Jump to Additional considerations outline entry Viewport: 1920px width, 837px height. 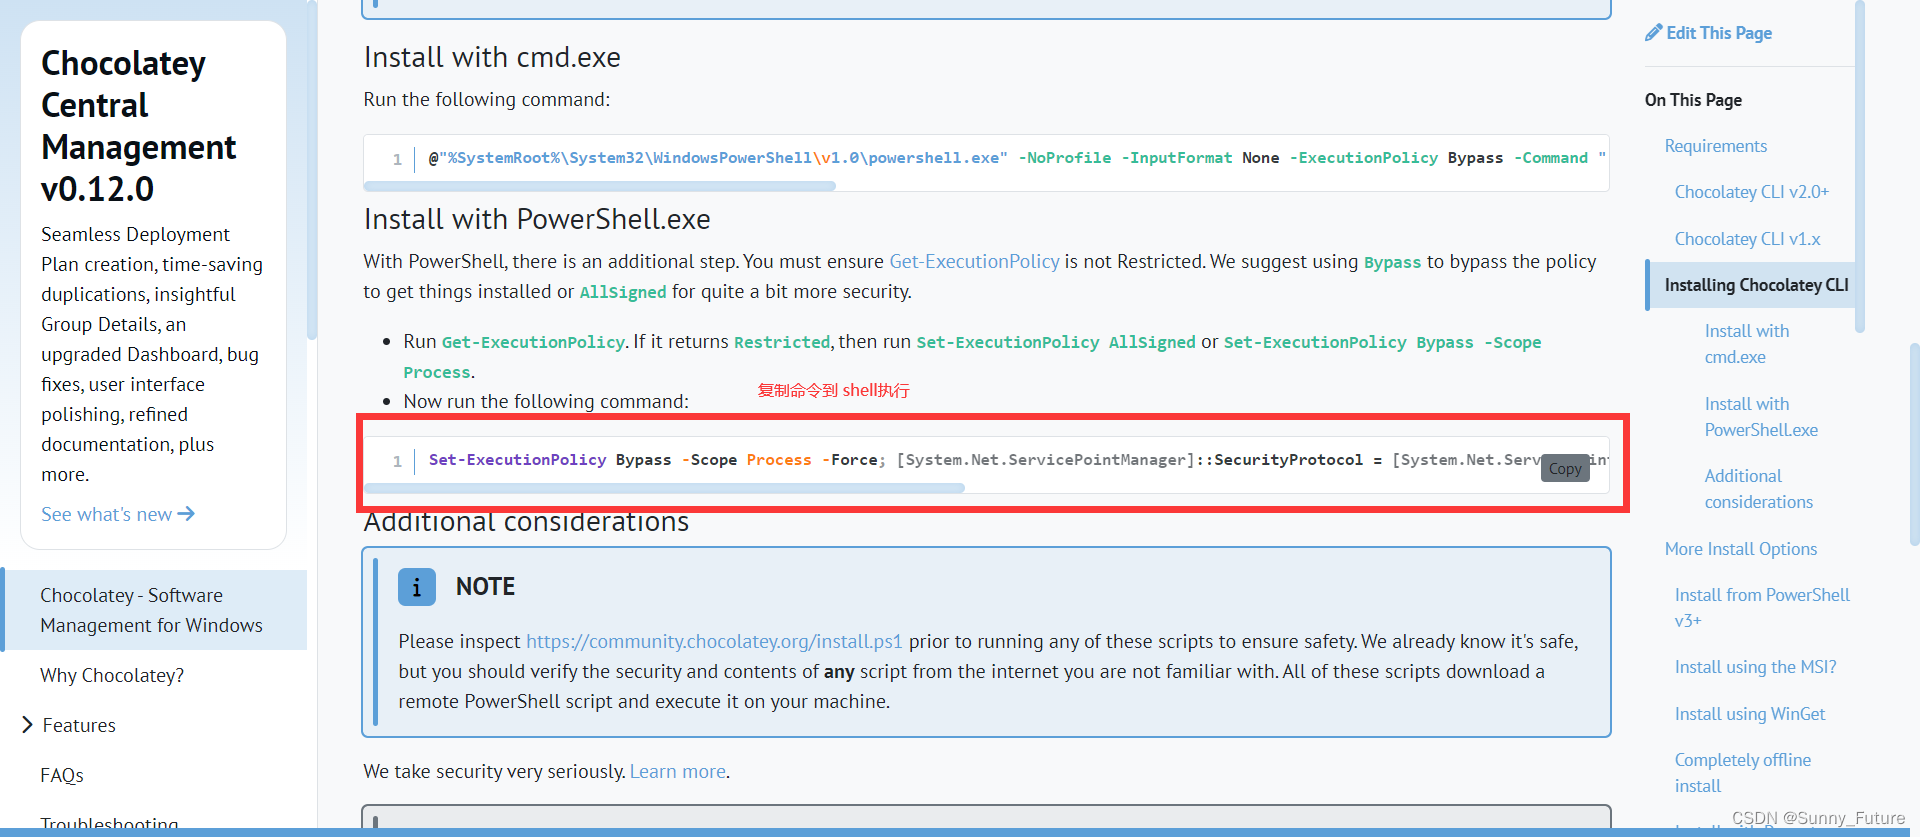[x=1758, y=489]
